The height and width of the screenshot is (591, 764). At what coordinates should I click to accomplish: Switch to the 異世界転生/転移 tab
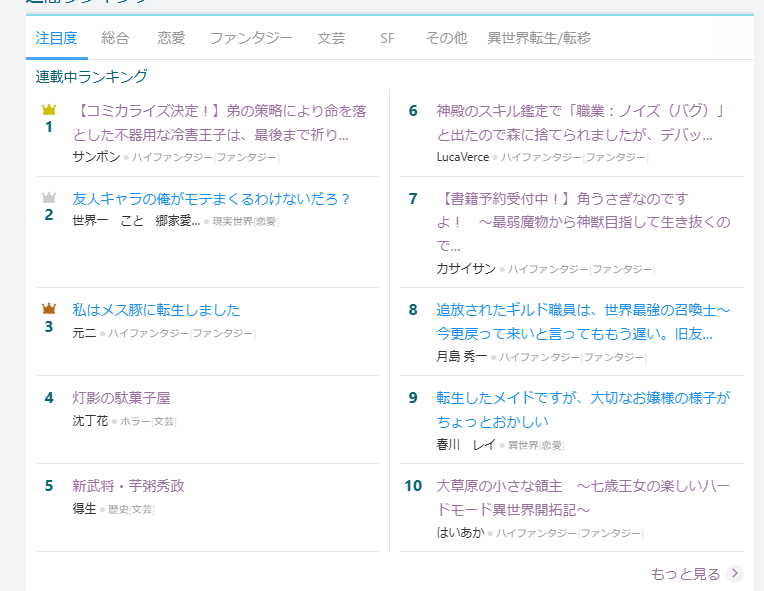[x=539, y=38]
